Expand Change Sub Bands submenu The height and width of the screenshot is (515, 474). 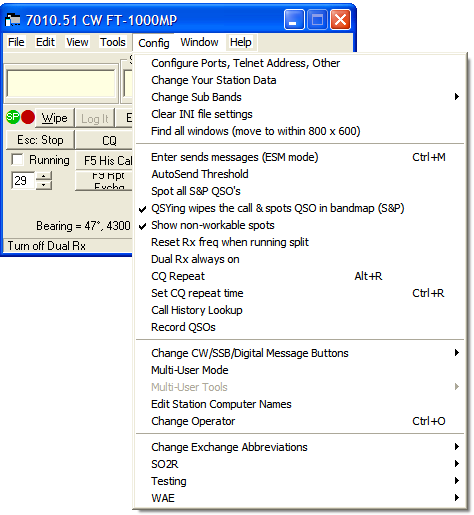tap(300, 97)
